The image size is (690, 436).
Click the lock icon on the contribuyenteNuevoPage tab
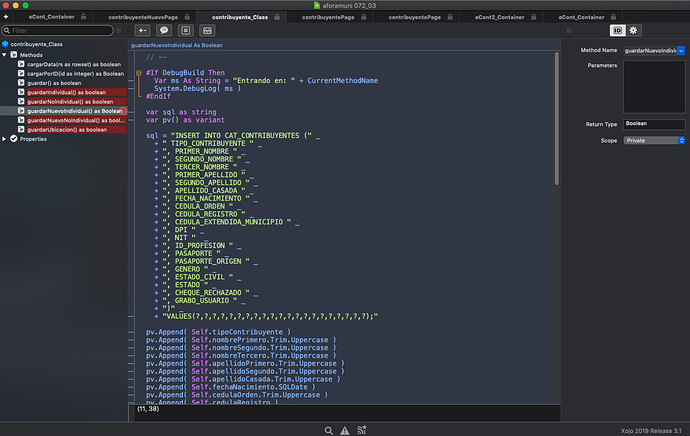187,17
